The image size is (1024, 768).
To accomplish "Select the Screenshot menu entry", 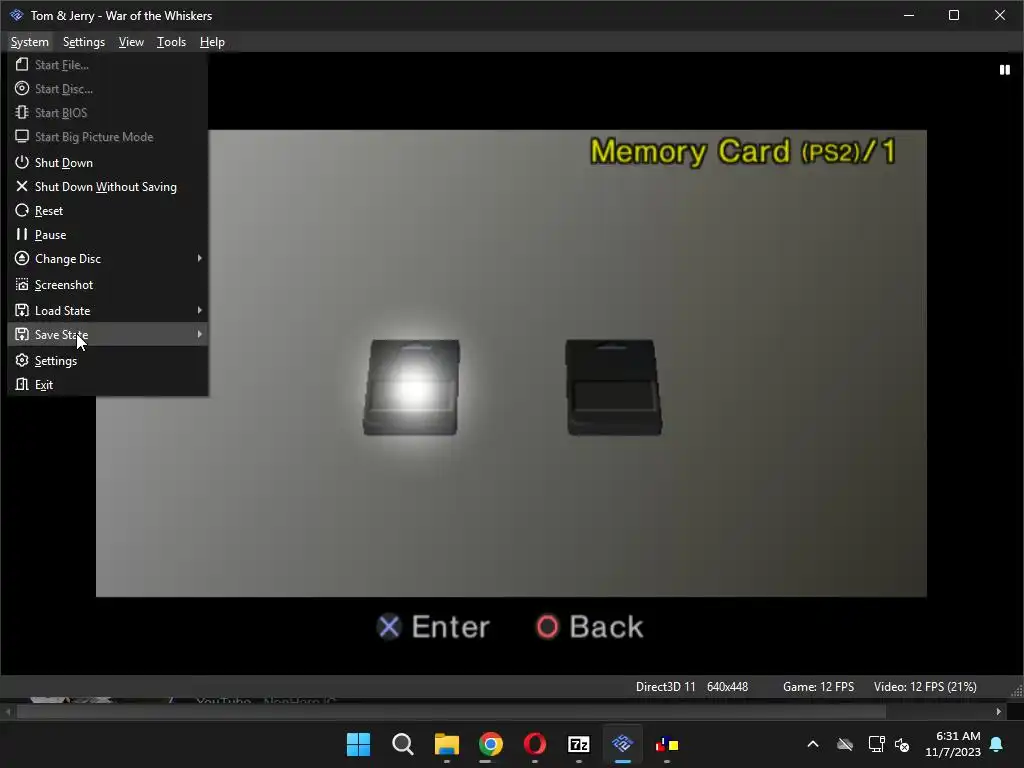I will 108,285.
